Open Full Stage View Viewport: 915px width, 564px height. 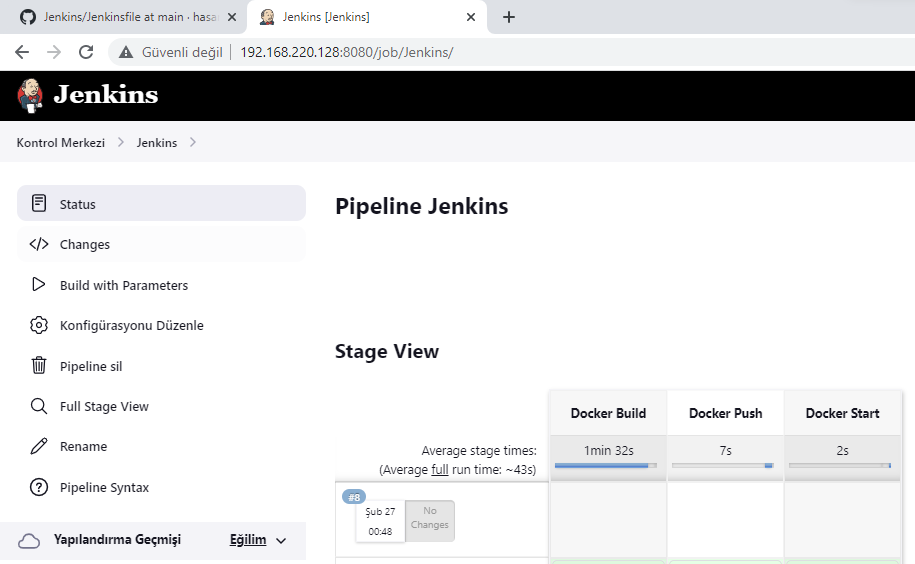point(161,406)
